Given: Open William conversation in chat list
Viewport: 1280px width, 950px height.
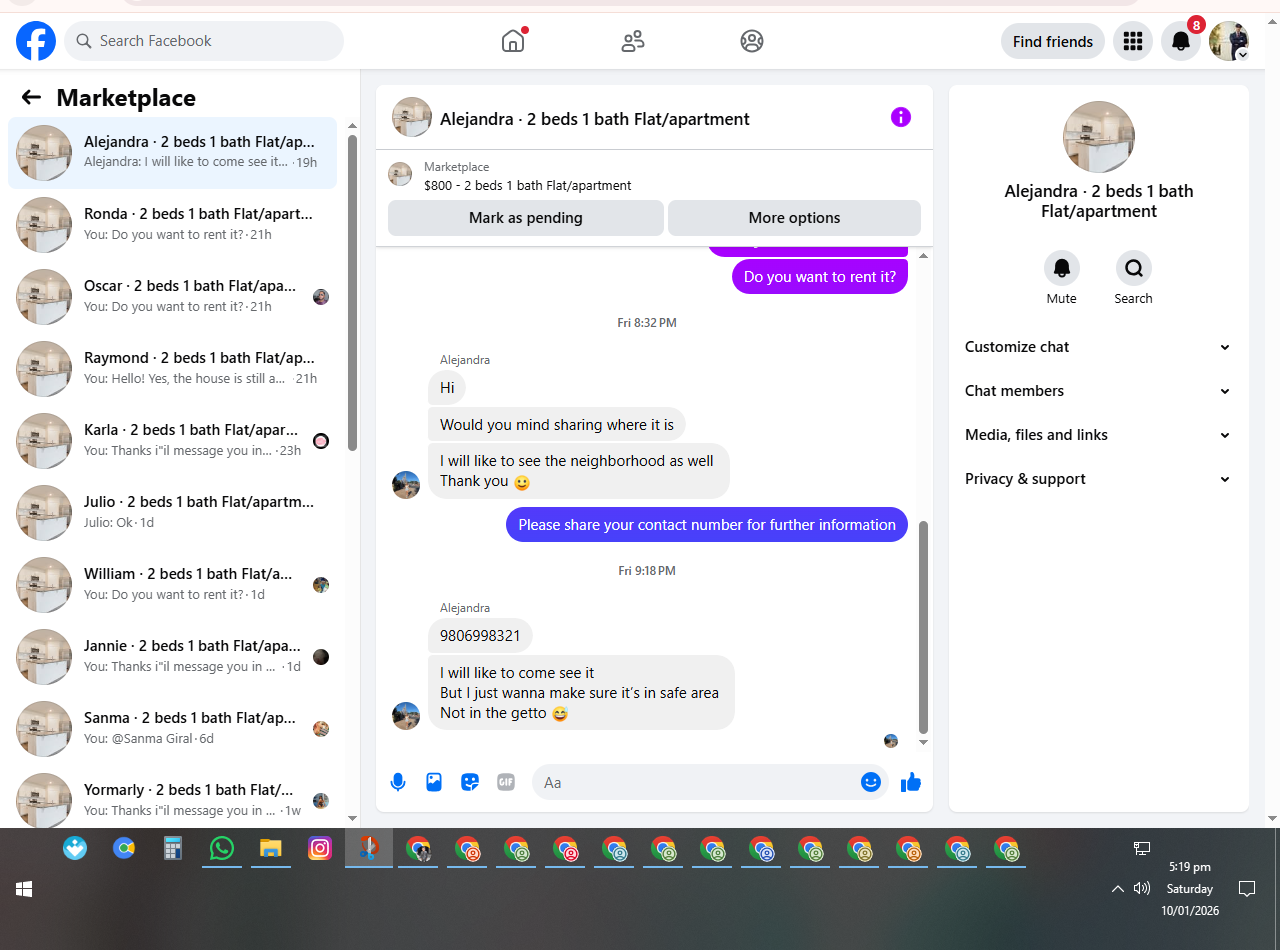Looking at the screenshot, I should click(x=172, y=584).
